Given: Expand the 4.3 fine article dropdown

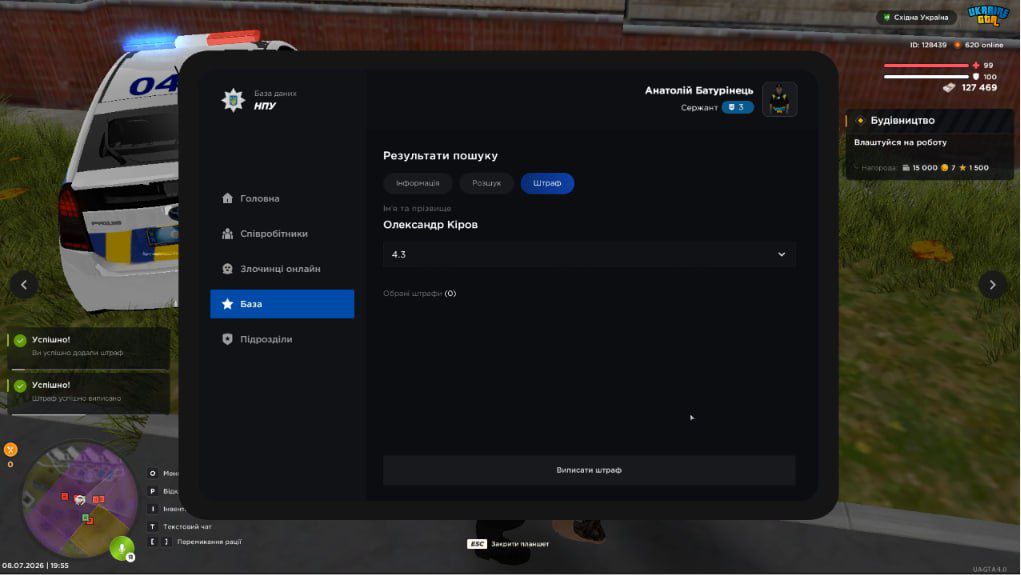Looking at the screenshot, I should pyautogui.click(x=589, y=255).
